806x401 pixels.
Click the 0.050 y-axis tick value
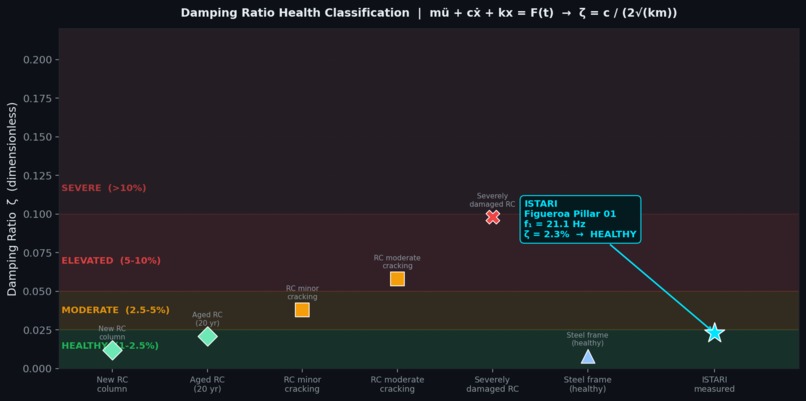coord(38,291)
